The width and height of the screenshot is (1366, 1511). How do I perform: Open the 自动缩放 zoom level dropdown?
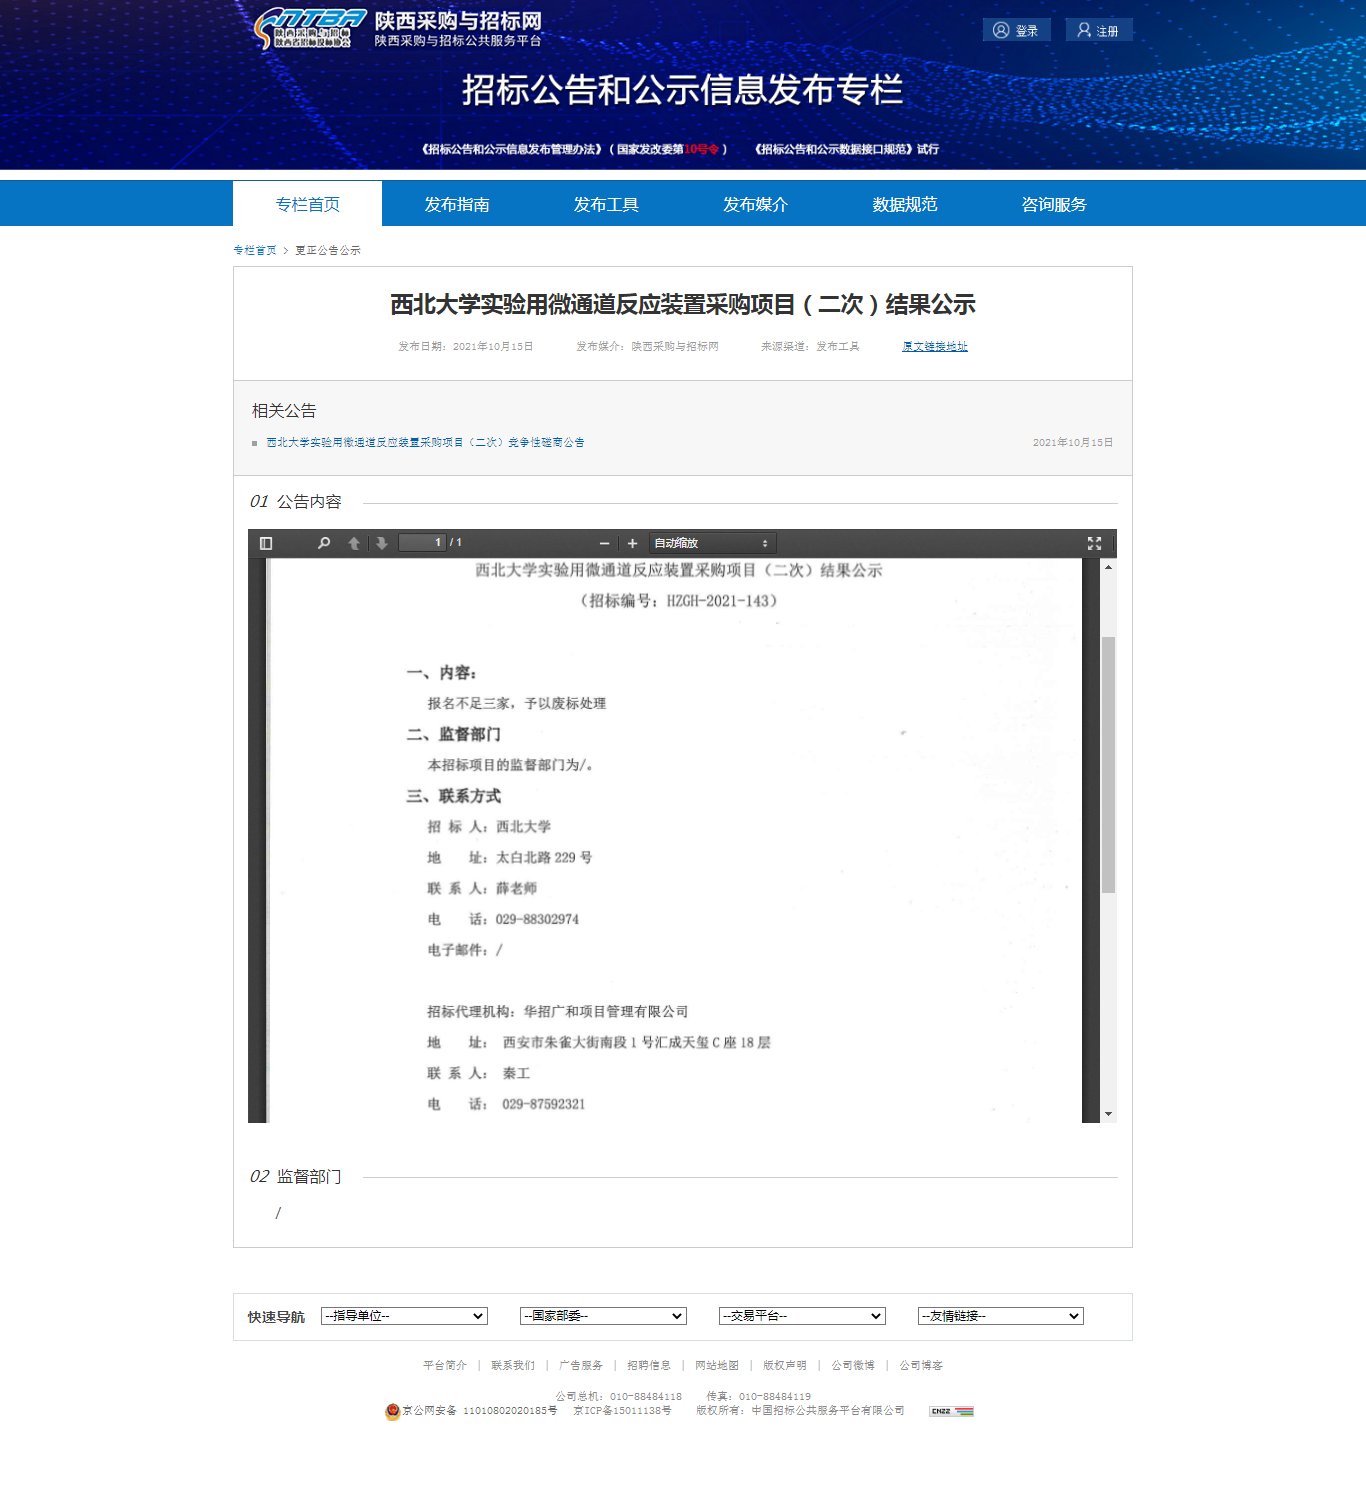click(711, 543)
